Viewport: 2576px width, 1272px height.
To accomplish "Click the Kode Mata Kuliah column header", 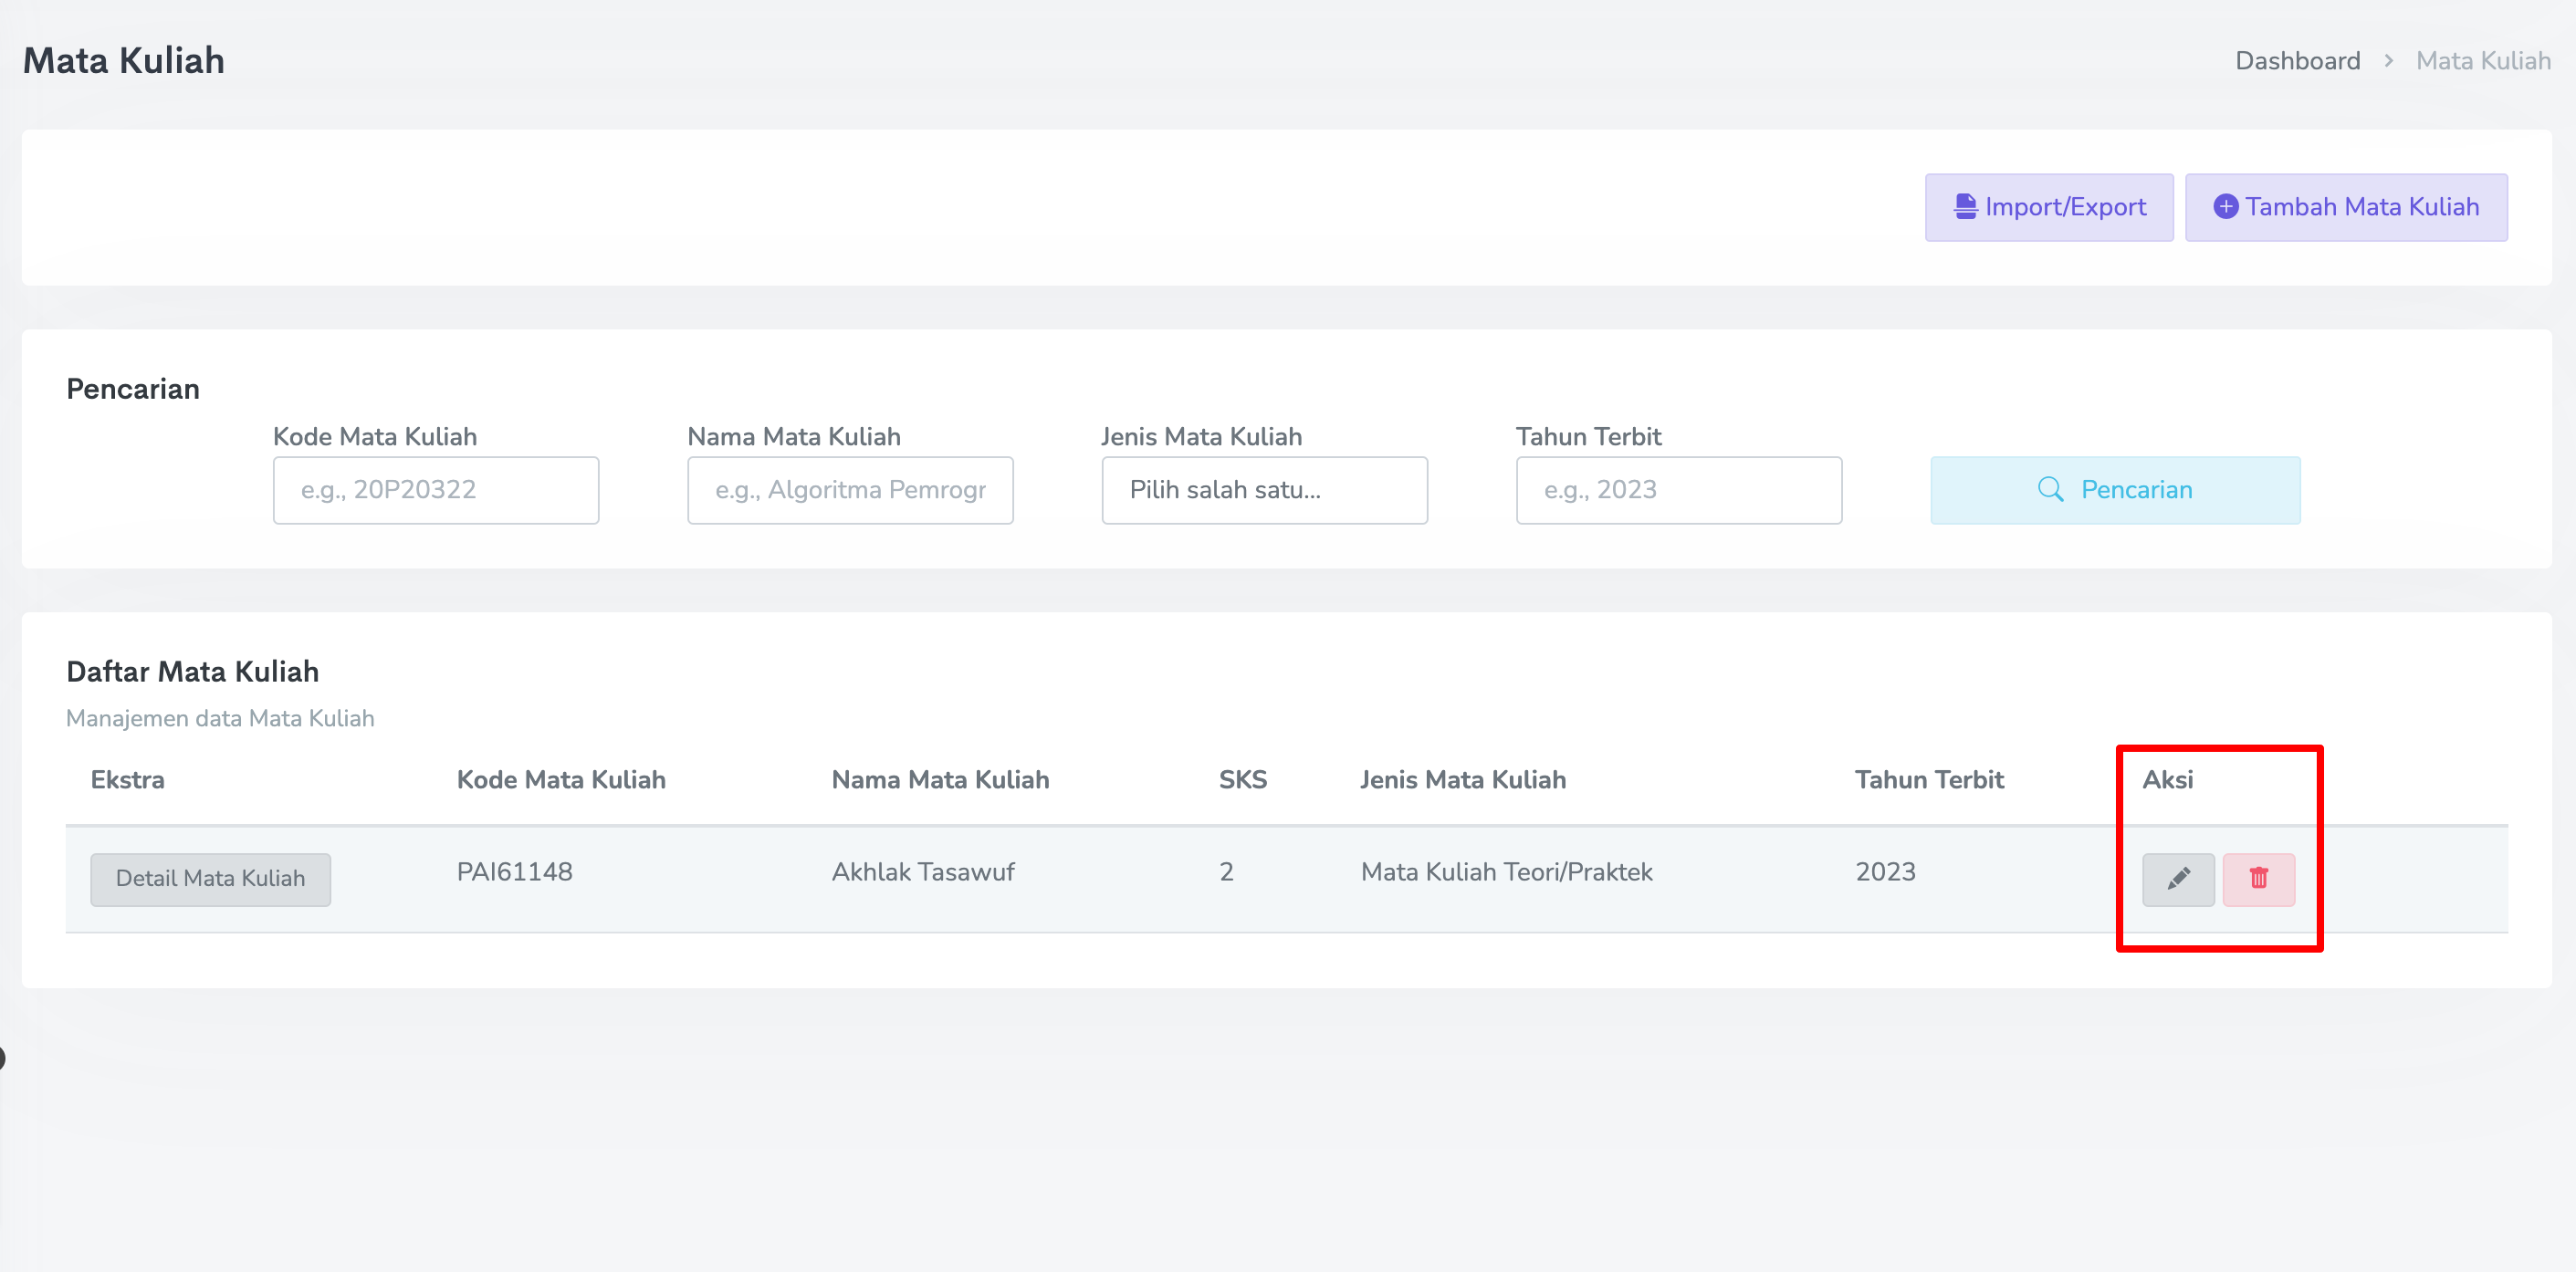I will click(x=561, y=780).
